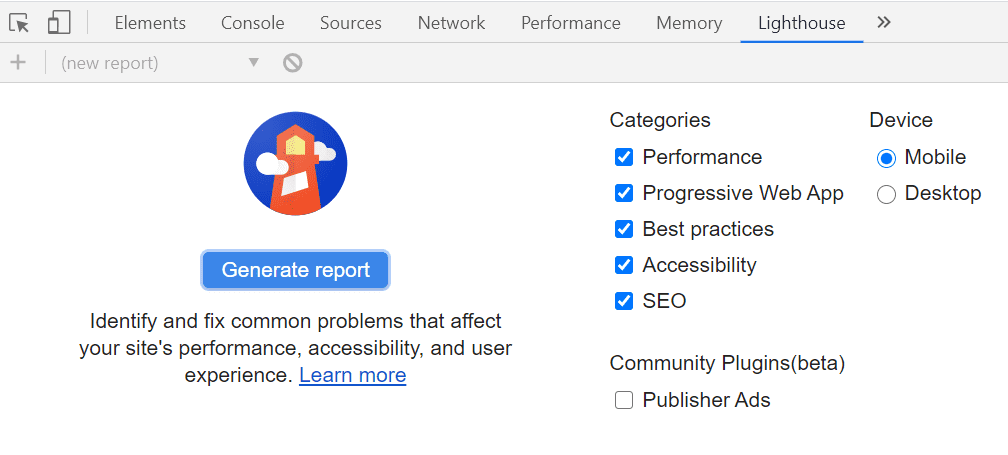Select the Mobile device radio button
The width and height of the screenshot is (1008, 455).
pos(886,158)
